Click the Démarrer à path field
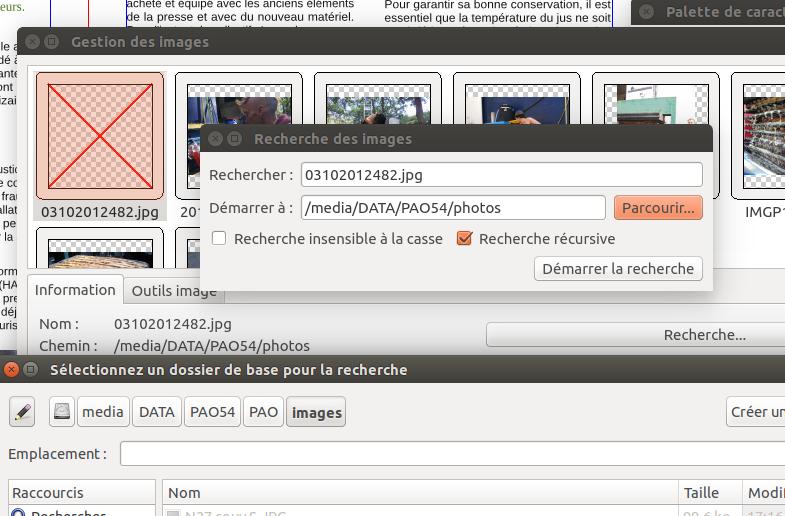 [x=453, y=208]
